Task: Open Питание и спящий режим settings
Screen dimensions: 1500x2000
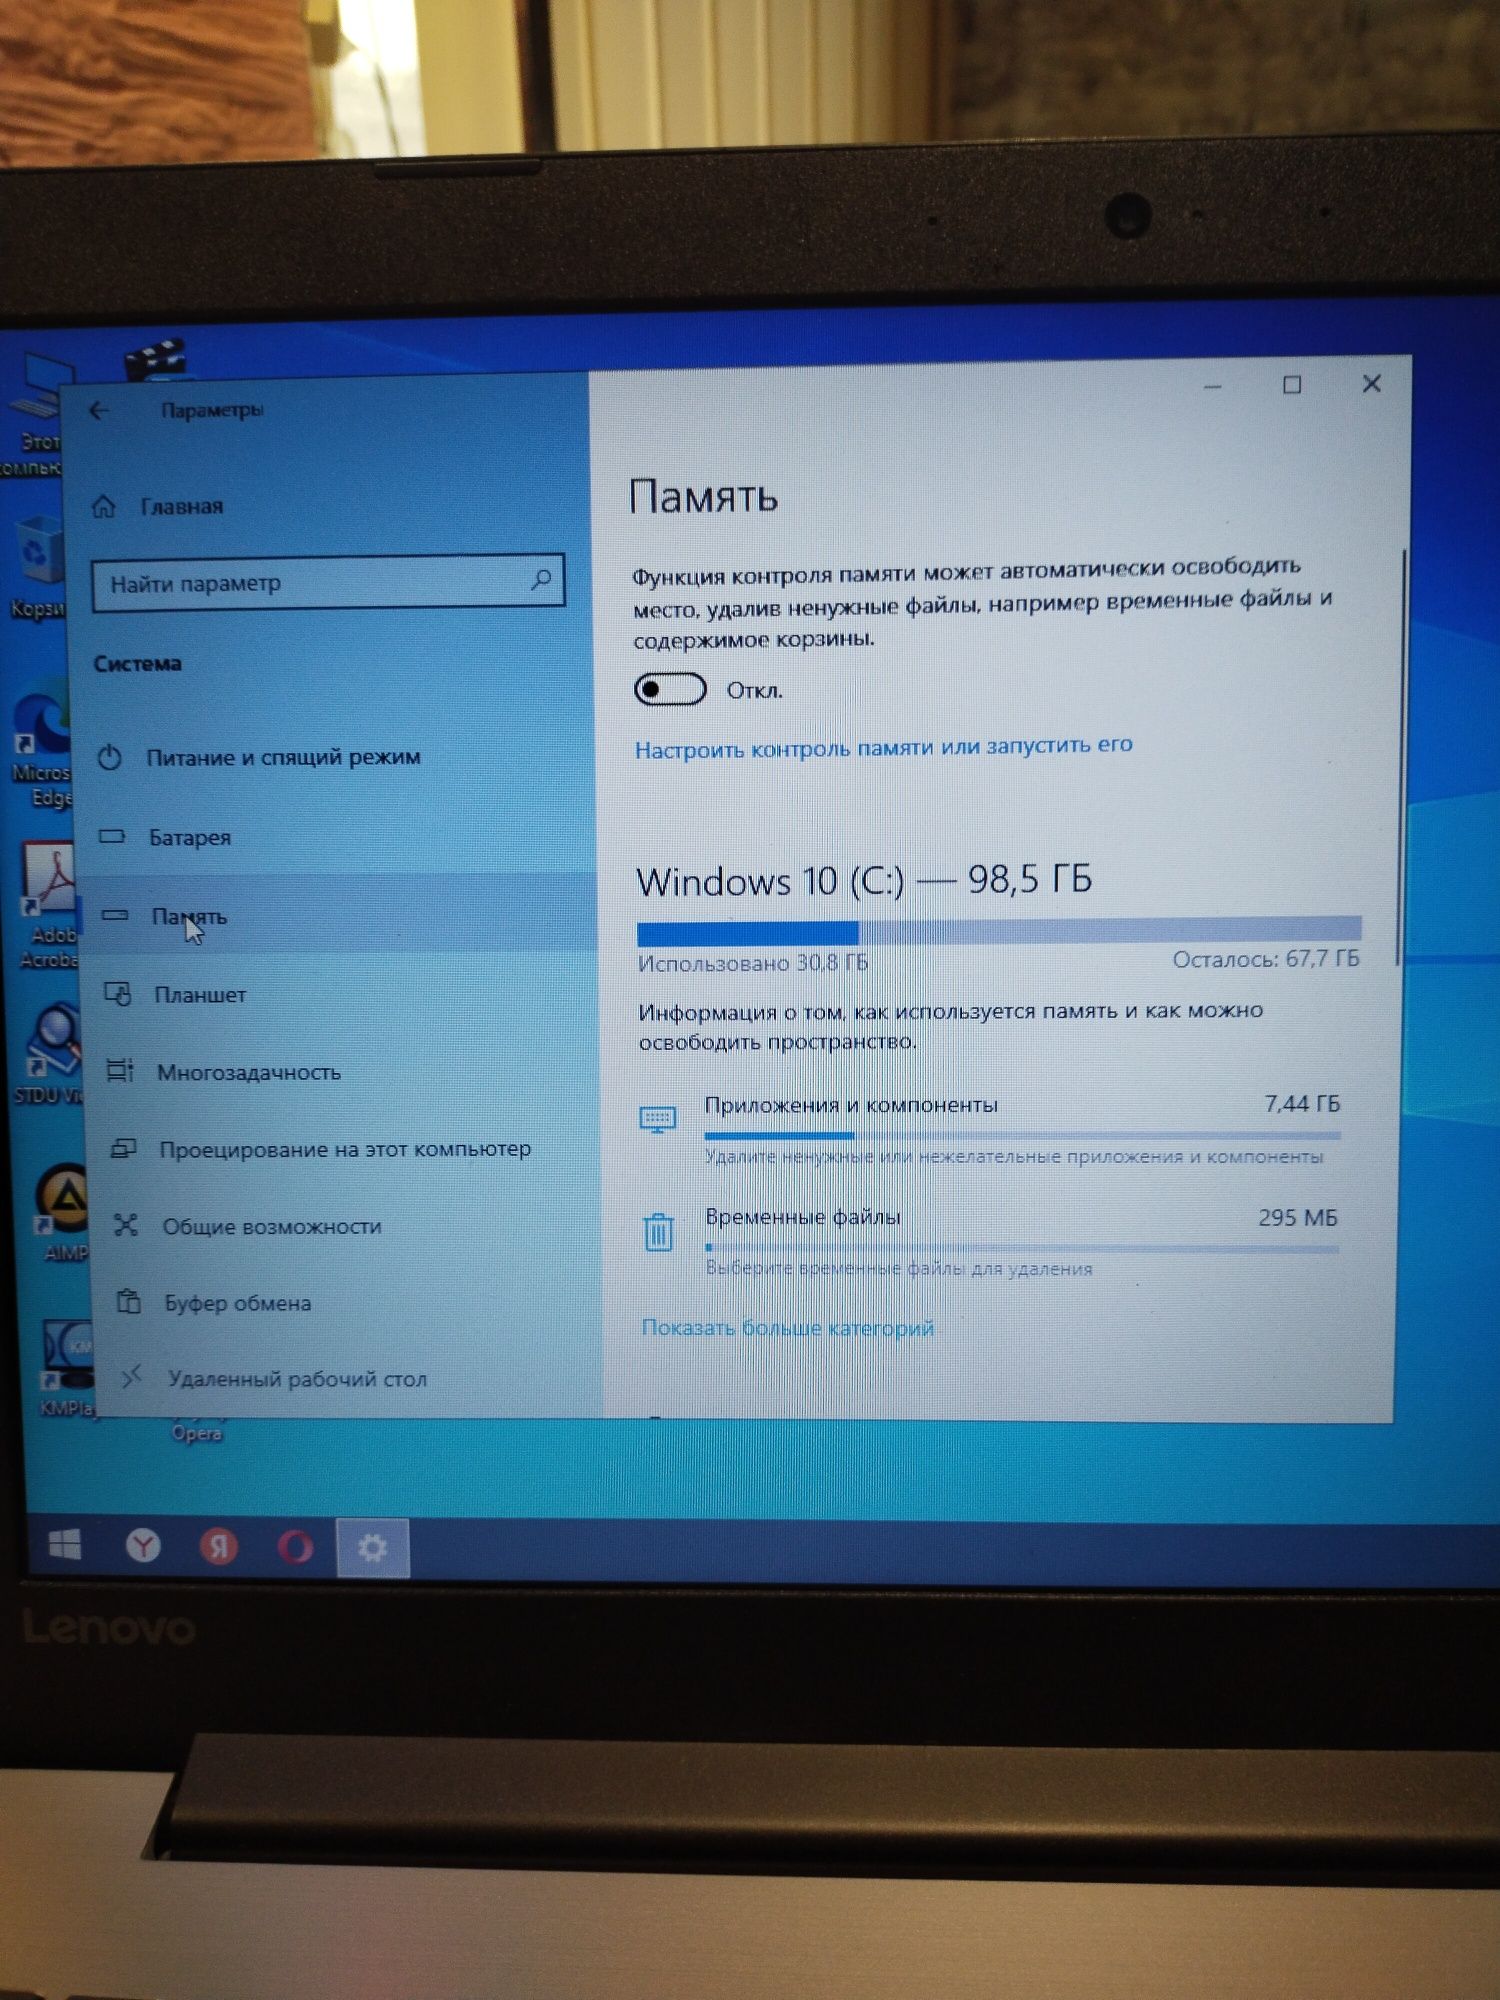Action: (283, 757)
